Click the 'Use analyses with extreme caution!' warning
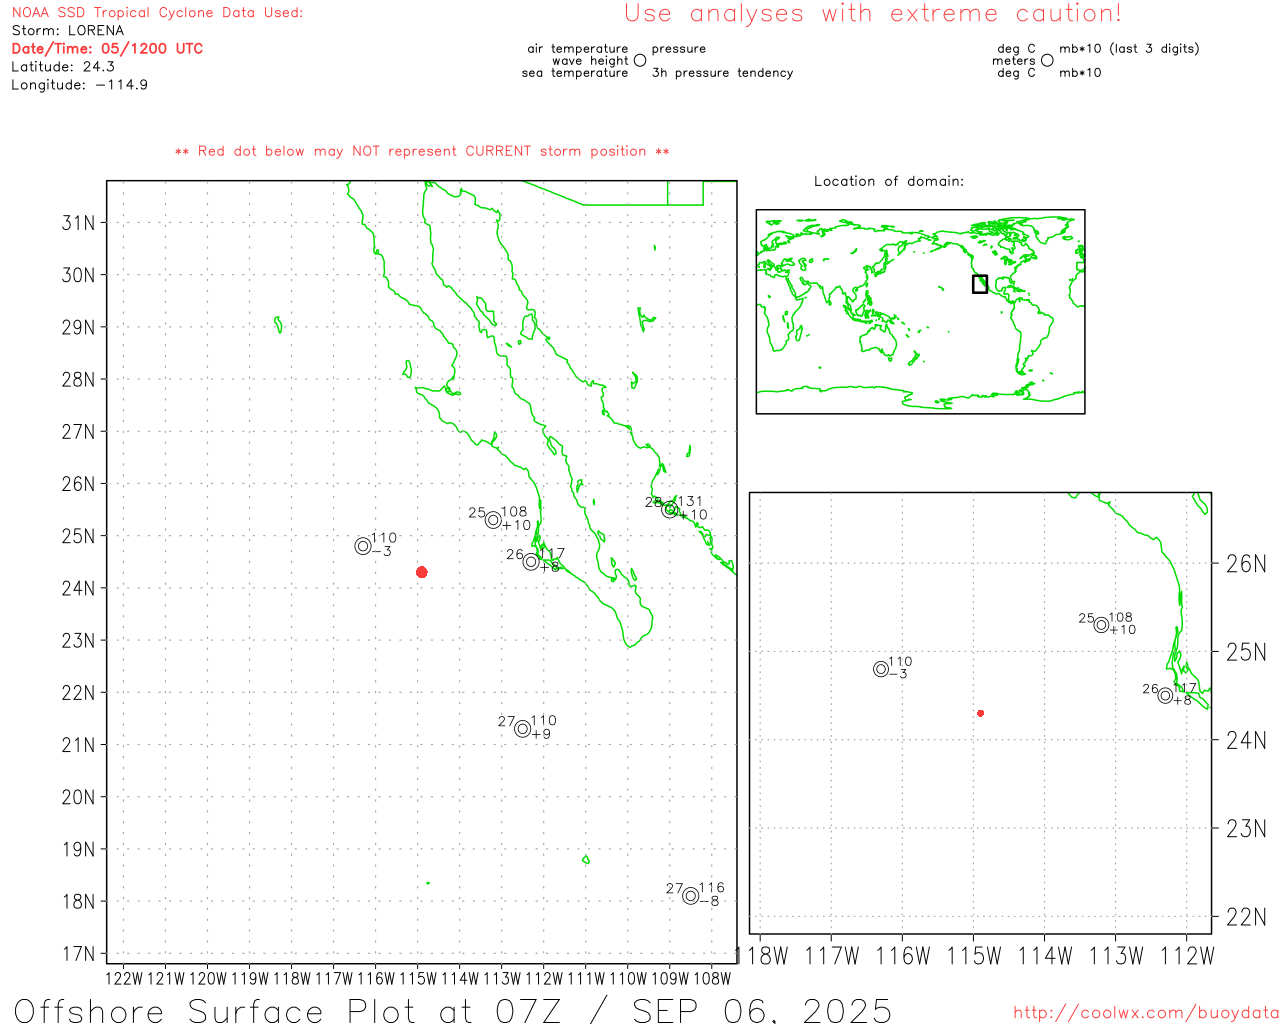1280x1024 pixels. point(873,13)
